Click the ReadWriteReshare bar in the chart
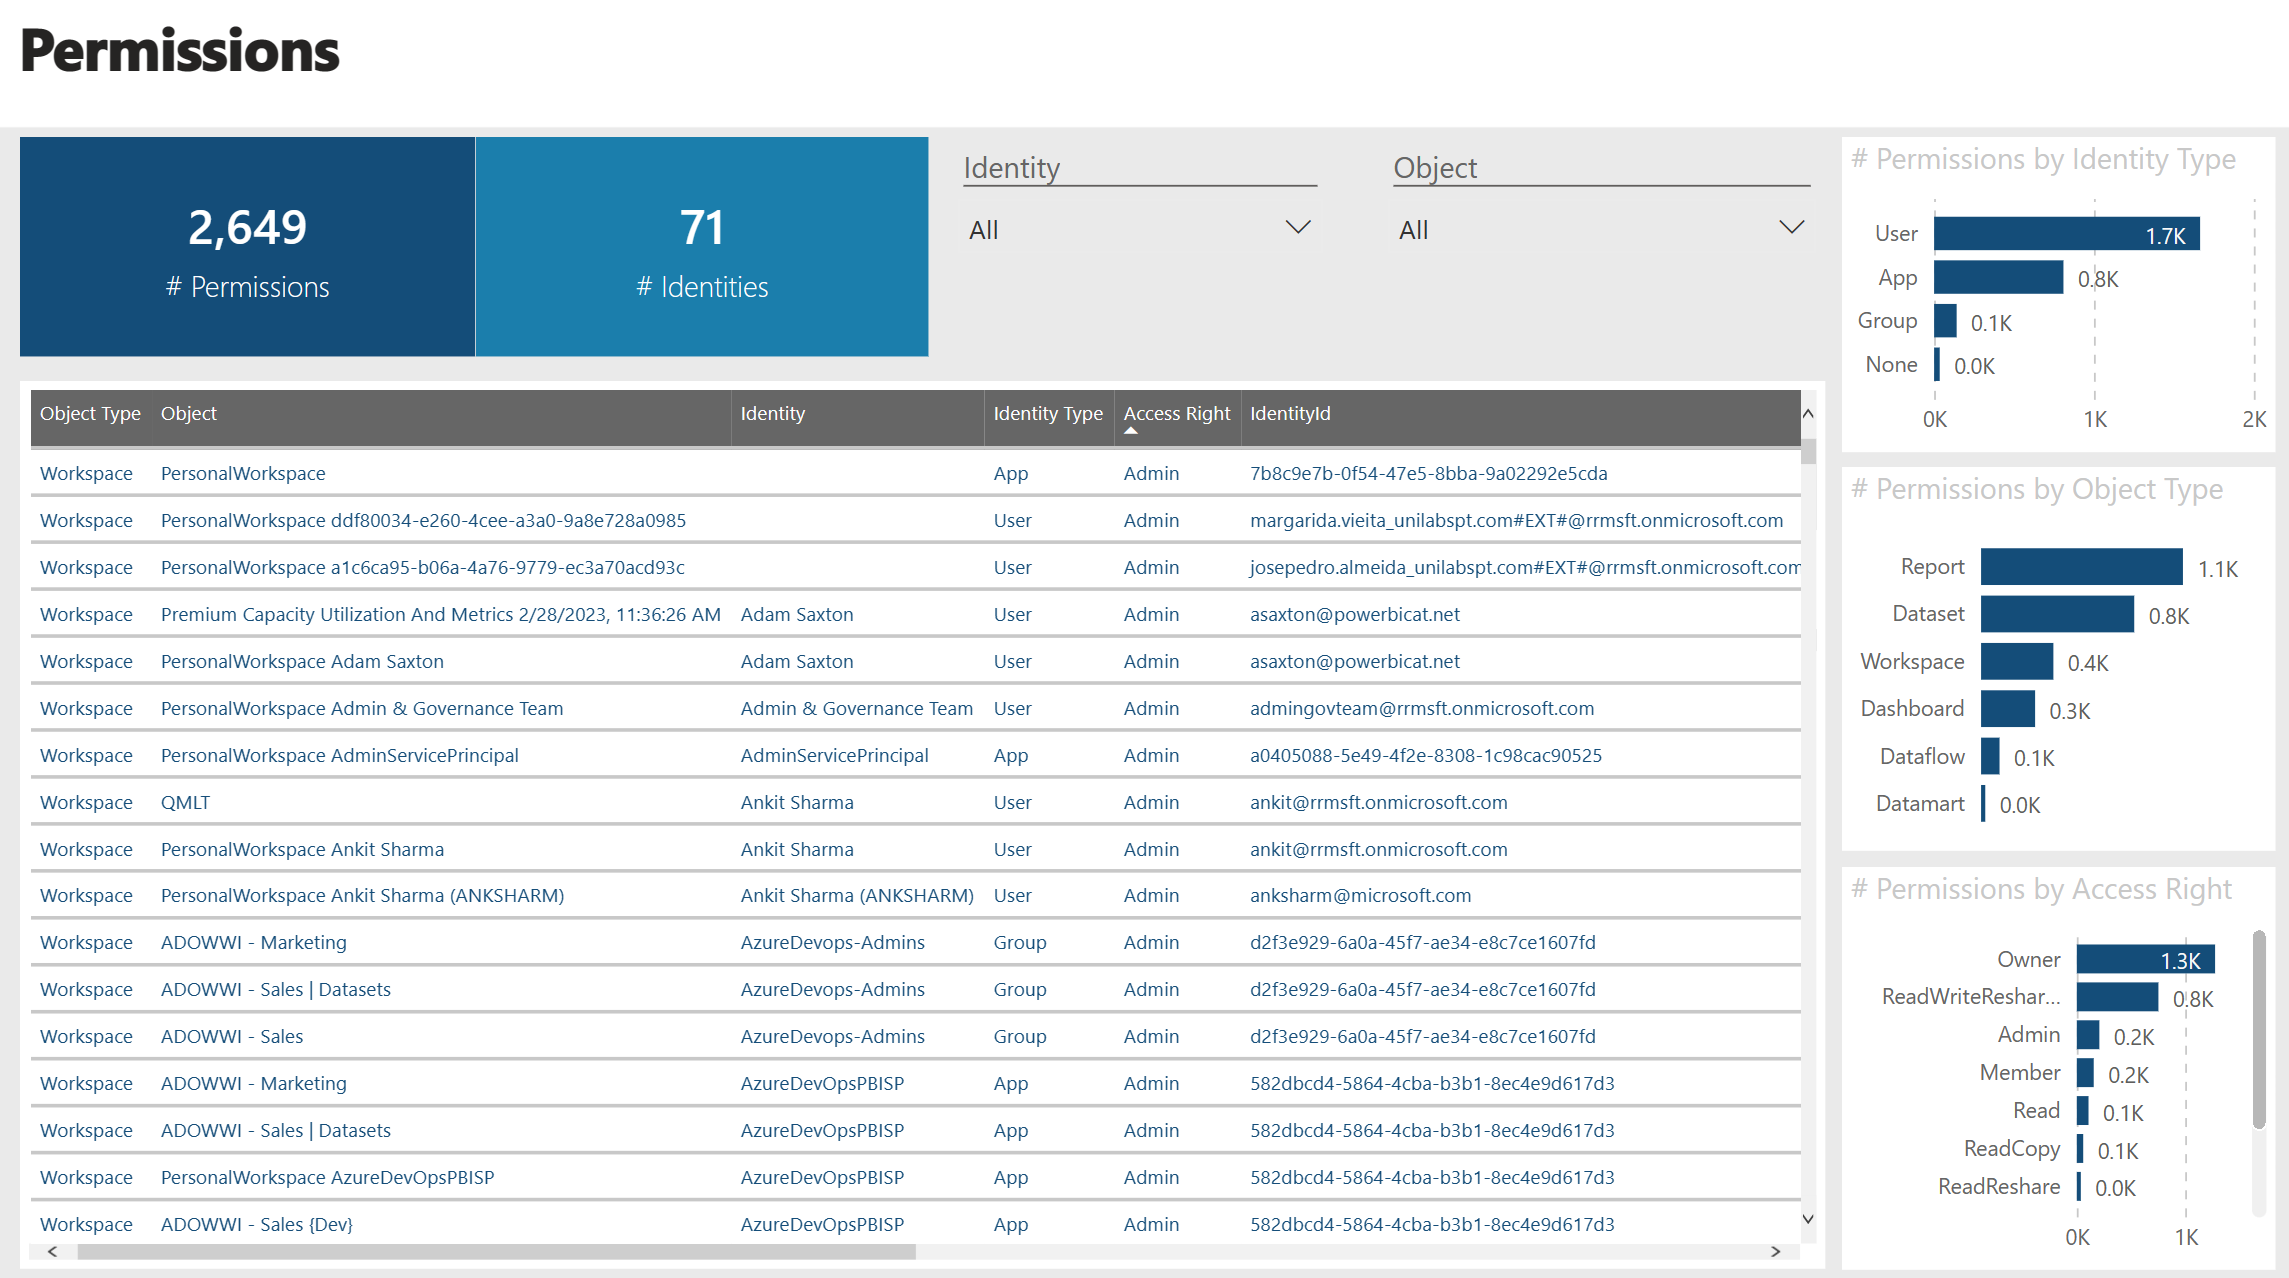This screenshot has height=1278, width=2289. coord(2116,997)
